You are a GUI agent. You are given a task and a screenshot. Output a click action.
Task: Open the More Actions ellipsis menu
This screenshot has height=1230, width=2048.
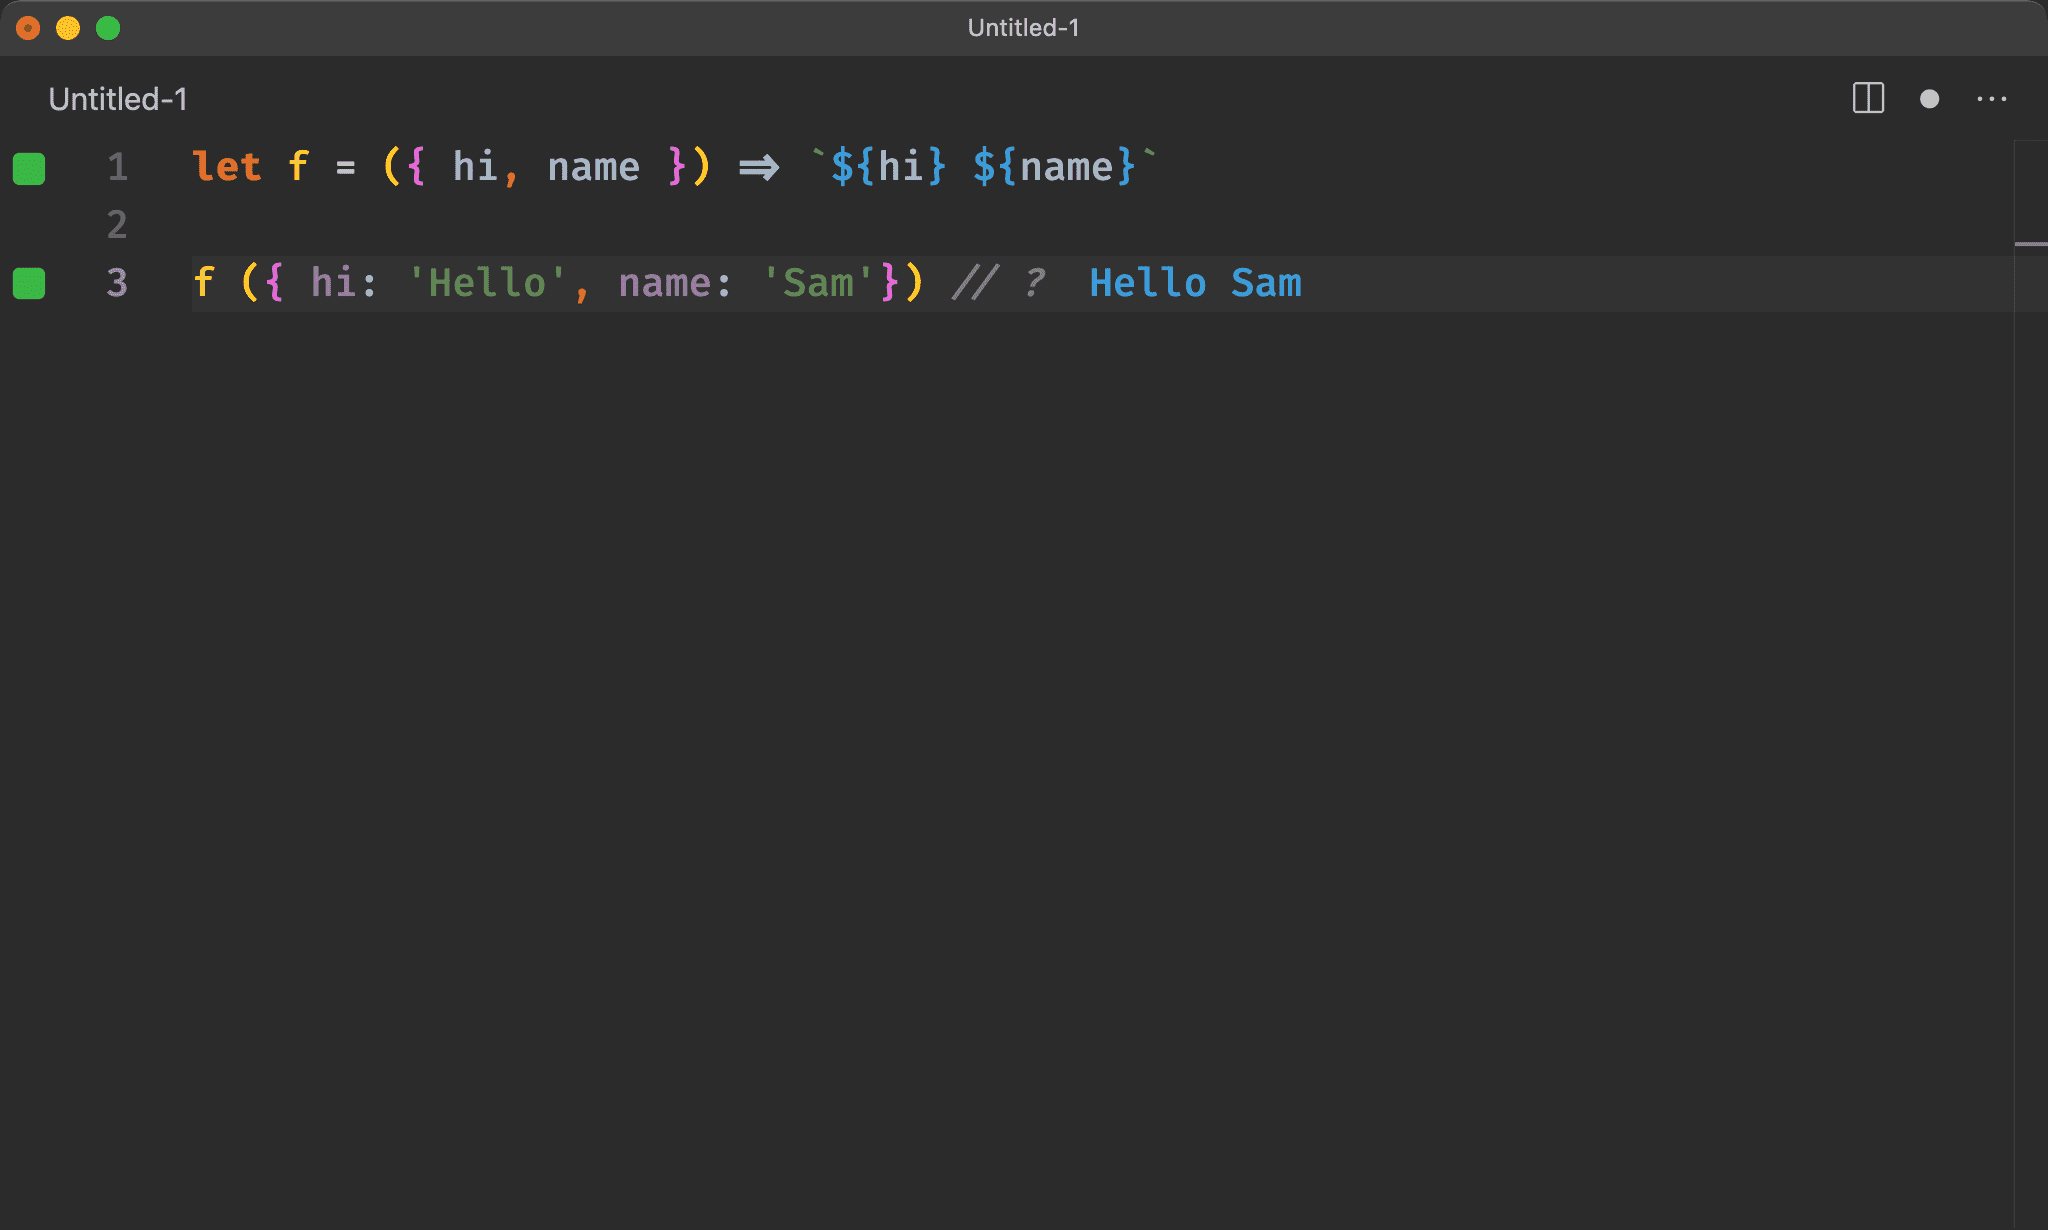pos(1991,99)
